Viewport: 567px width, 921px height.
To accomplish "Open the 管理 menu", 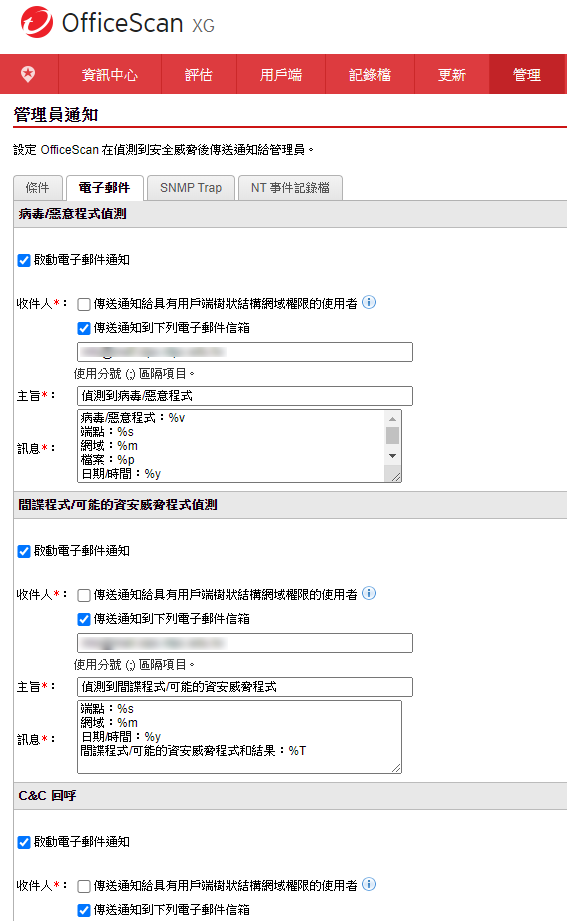I will [526, 75].
